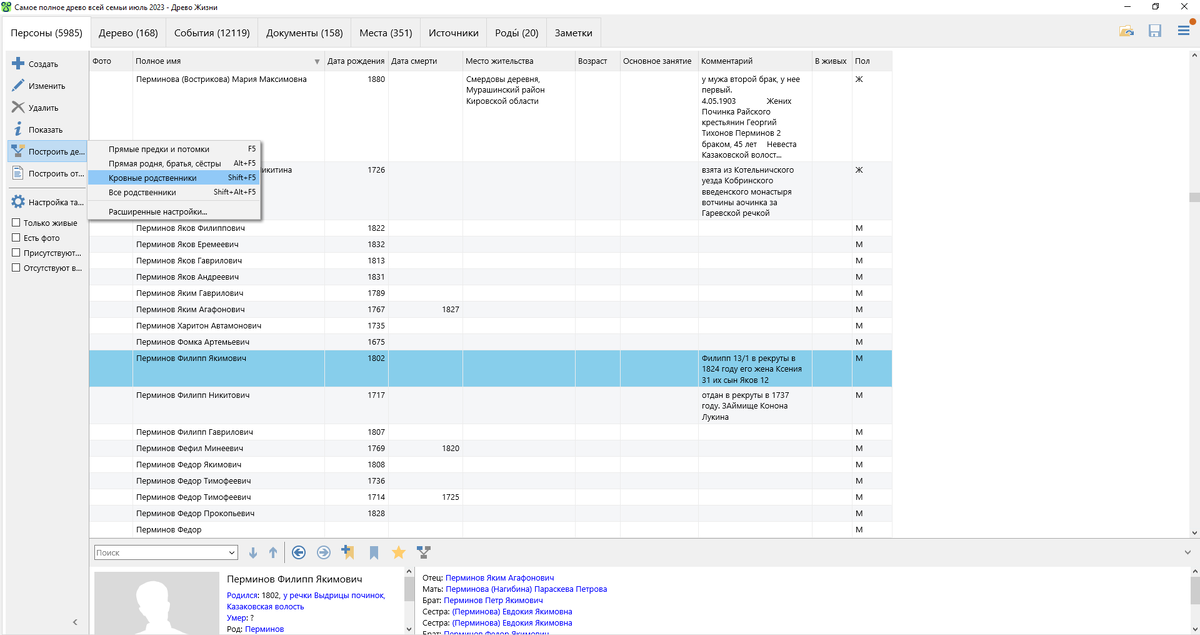1200x635 pixels.
Task: Select Все родственники menu entry
Action: [x=175, y=192]
